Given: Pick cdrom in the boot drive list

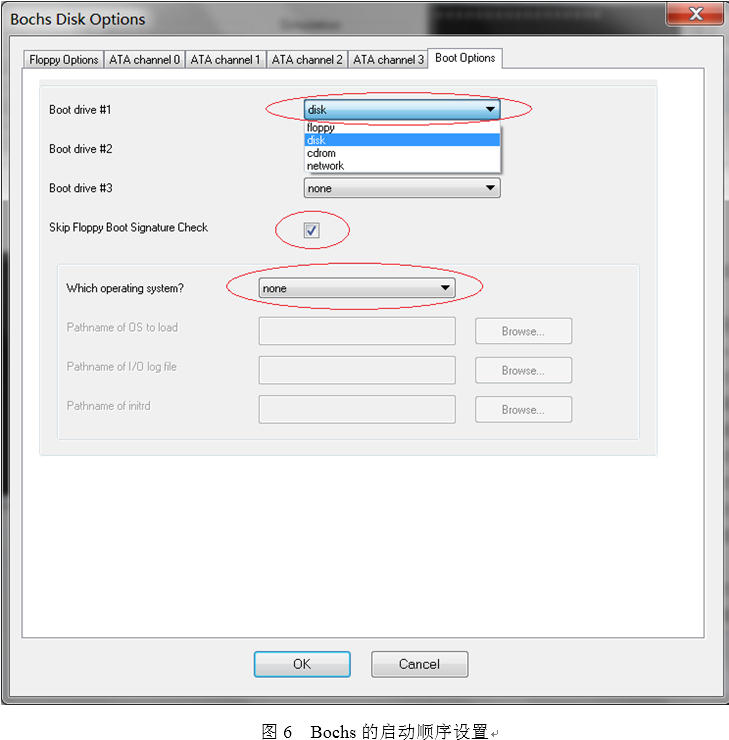Looking at the screenshot, I should click(x=402, y=153).
